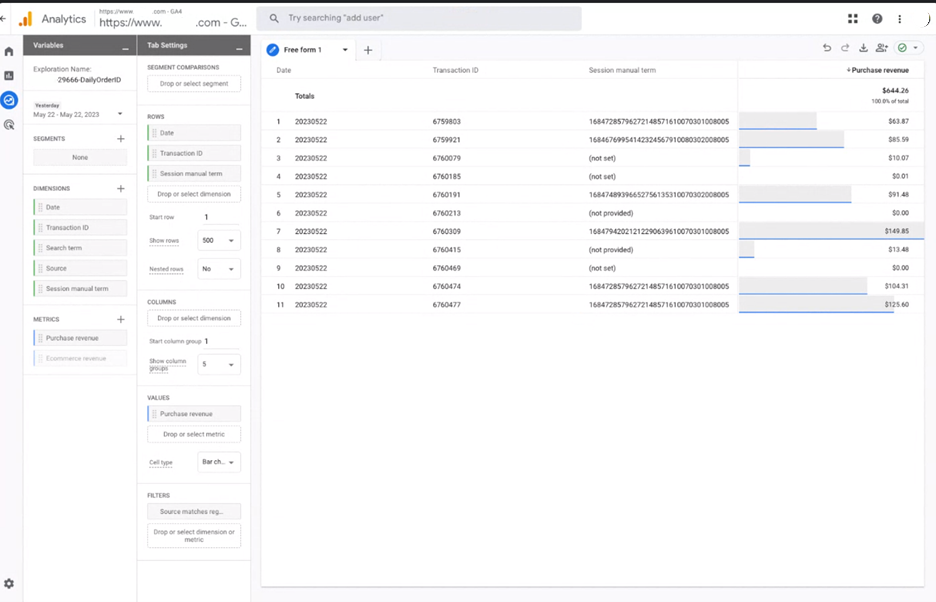Open the Home icon in left sidebar
The height and width of the screenshot is (602, 936).
click(x=9, y=51)
